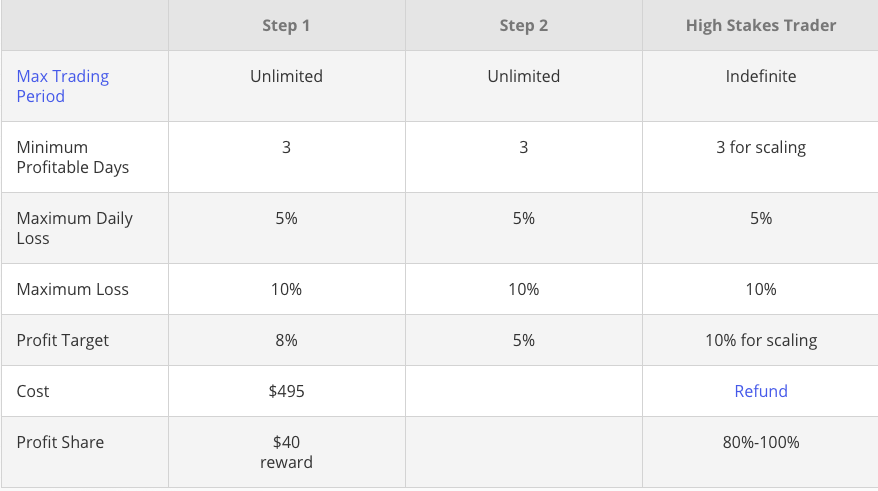
Task: Click the Indefinite trading period cell
Action: pos(760,76)
